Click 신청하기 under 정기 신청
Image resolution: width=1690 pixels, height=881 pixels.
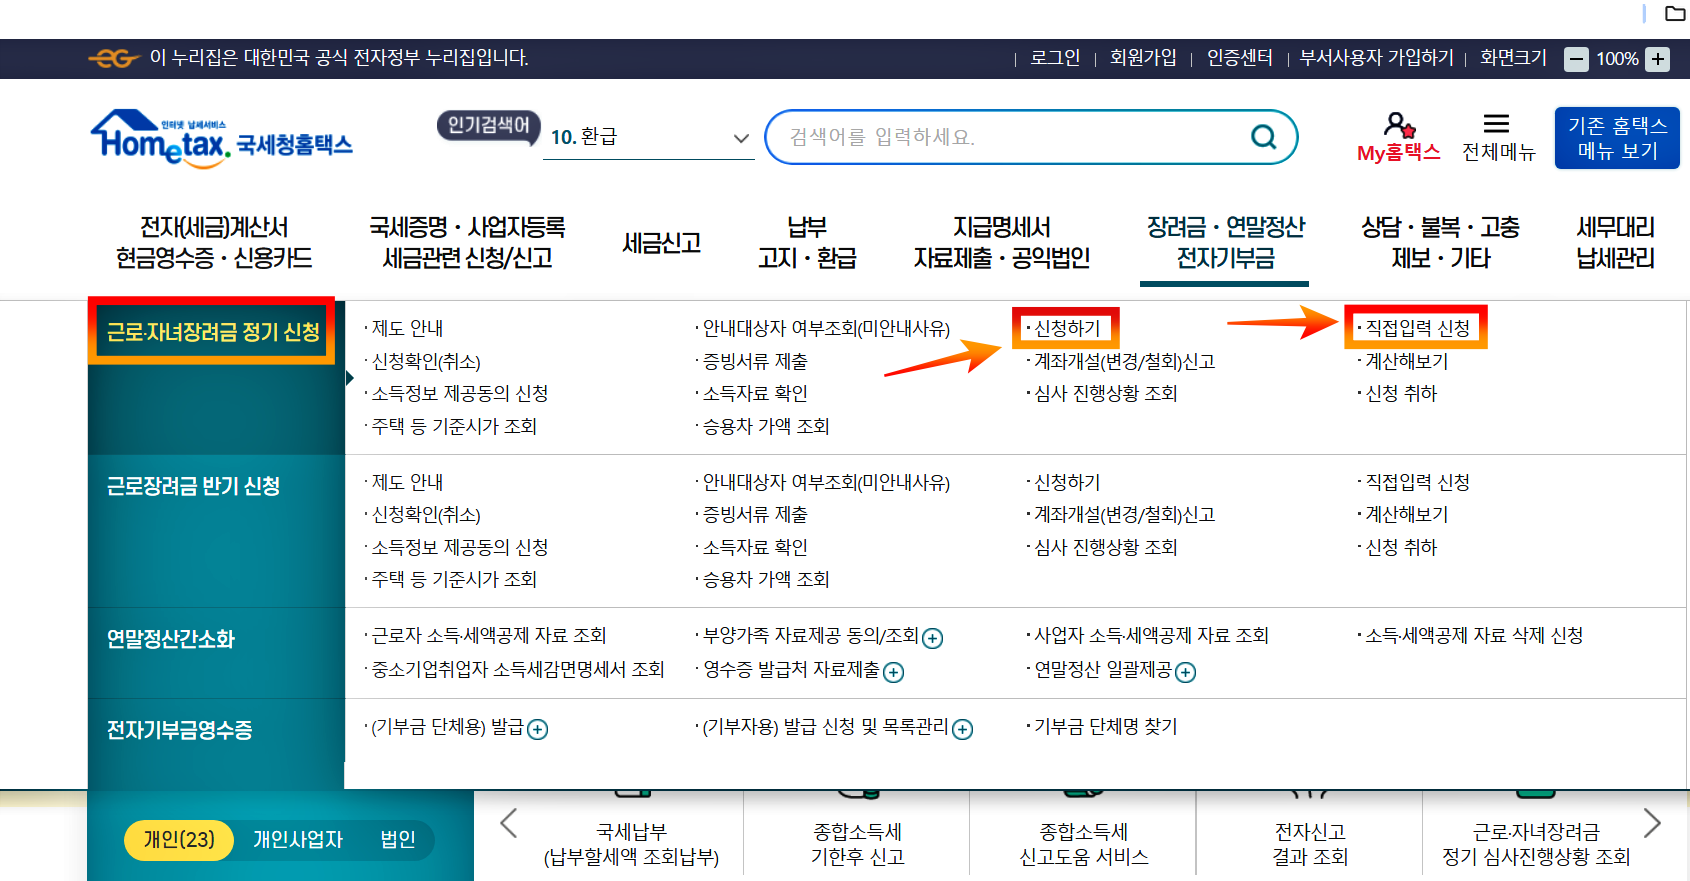point(1066,328)
